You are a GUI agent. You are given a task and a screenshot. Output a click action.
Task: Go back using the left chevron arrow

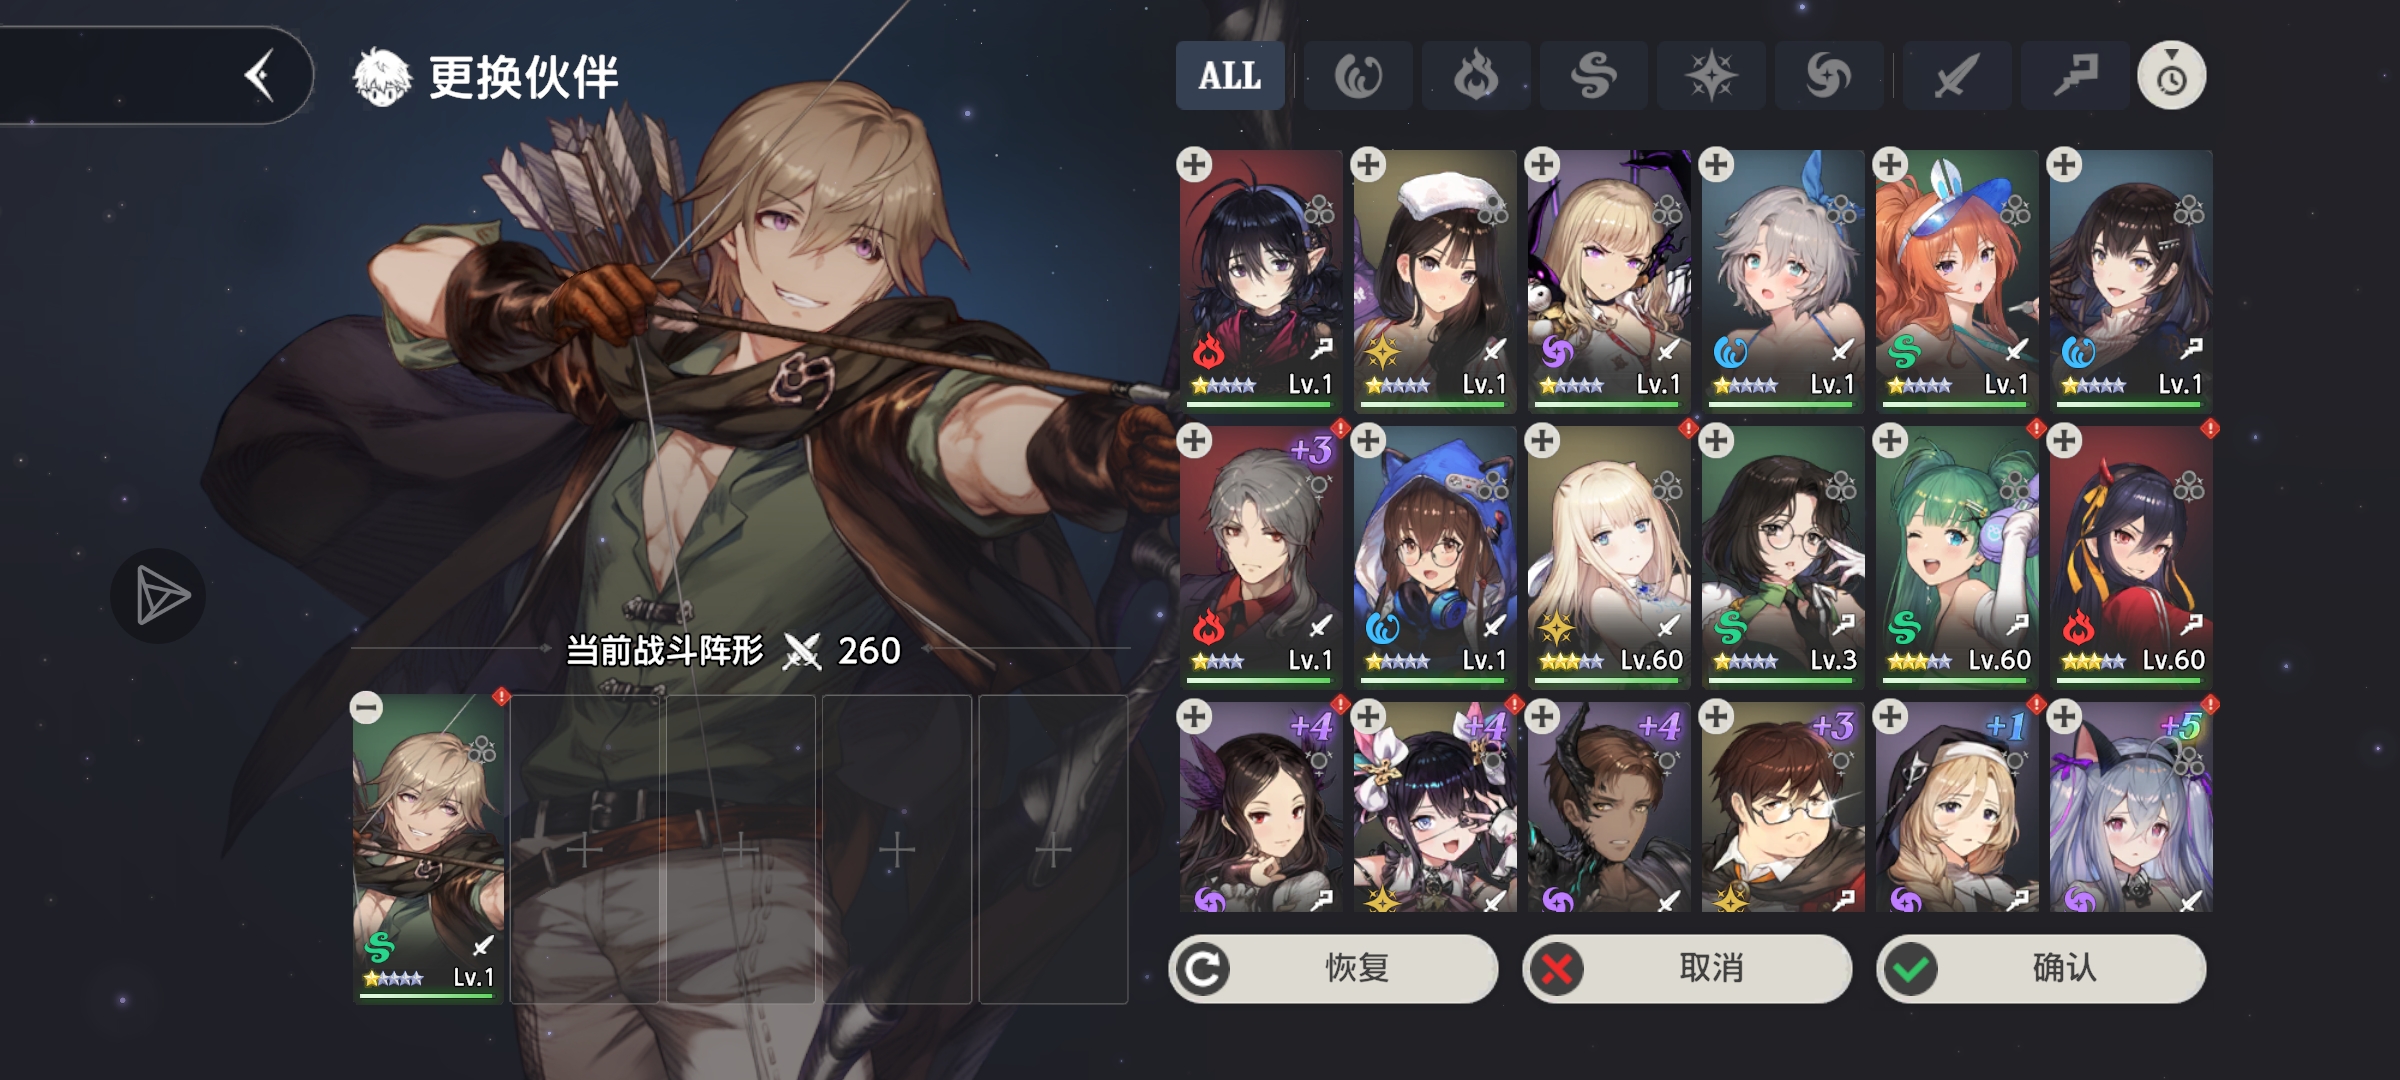point(260,76)
